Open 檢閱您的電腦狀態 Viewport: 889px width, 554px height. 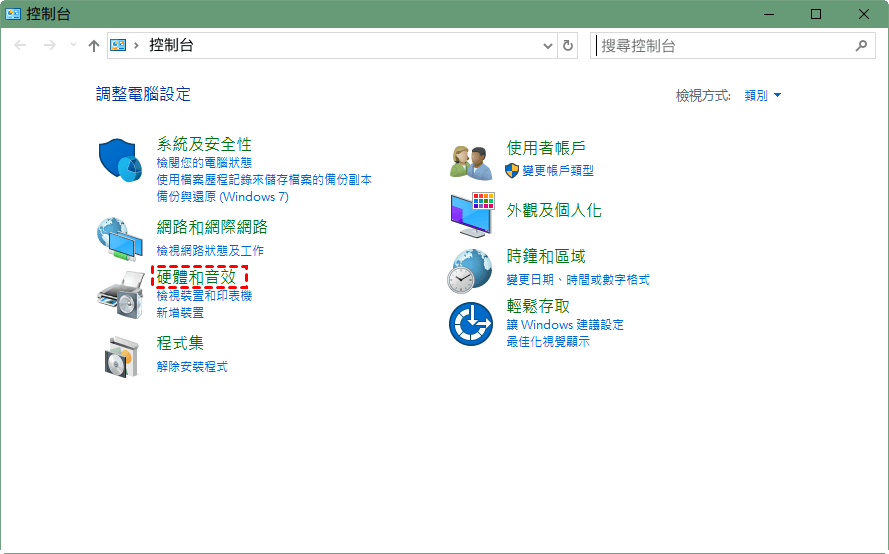[x=204, y=163]
